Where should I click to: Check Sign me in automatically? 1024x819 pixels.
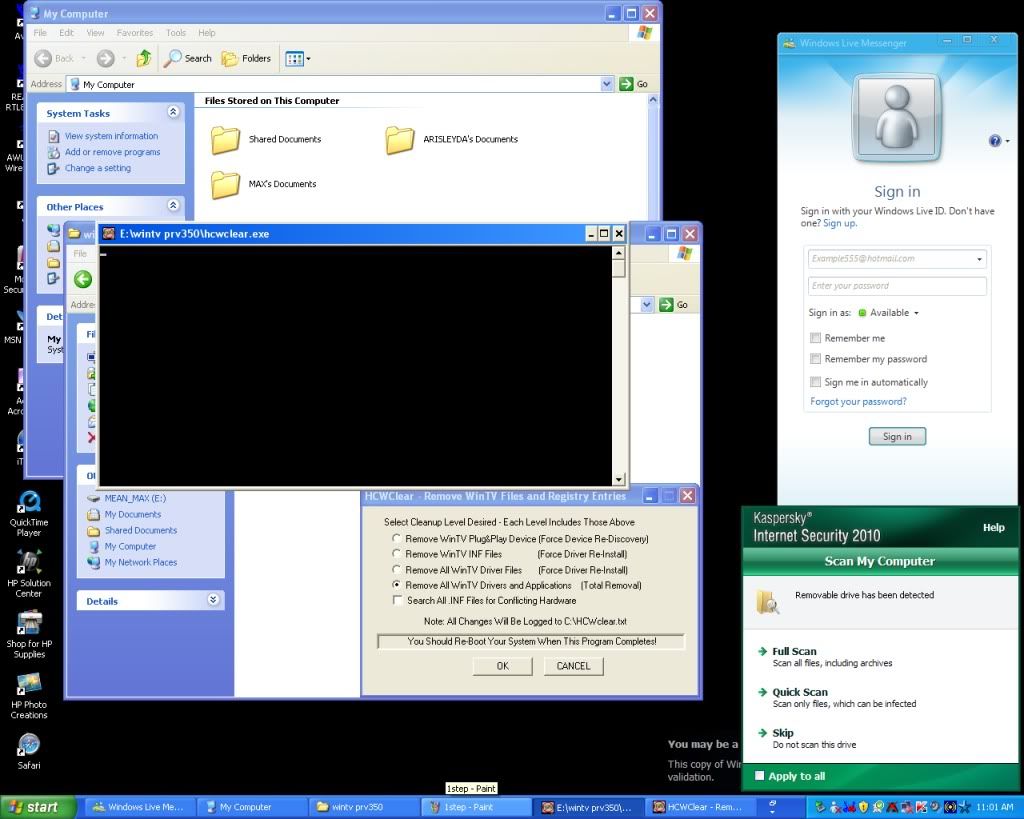point(815,382)
